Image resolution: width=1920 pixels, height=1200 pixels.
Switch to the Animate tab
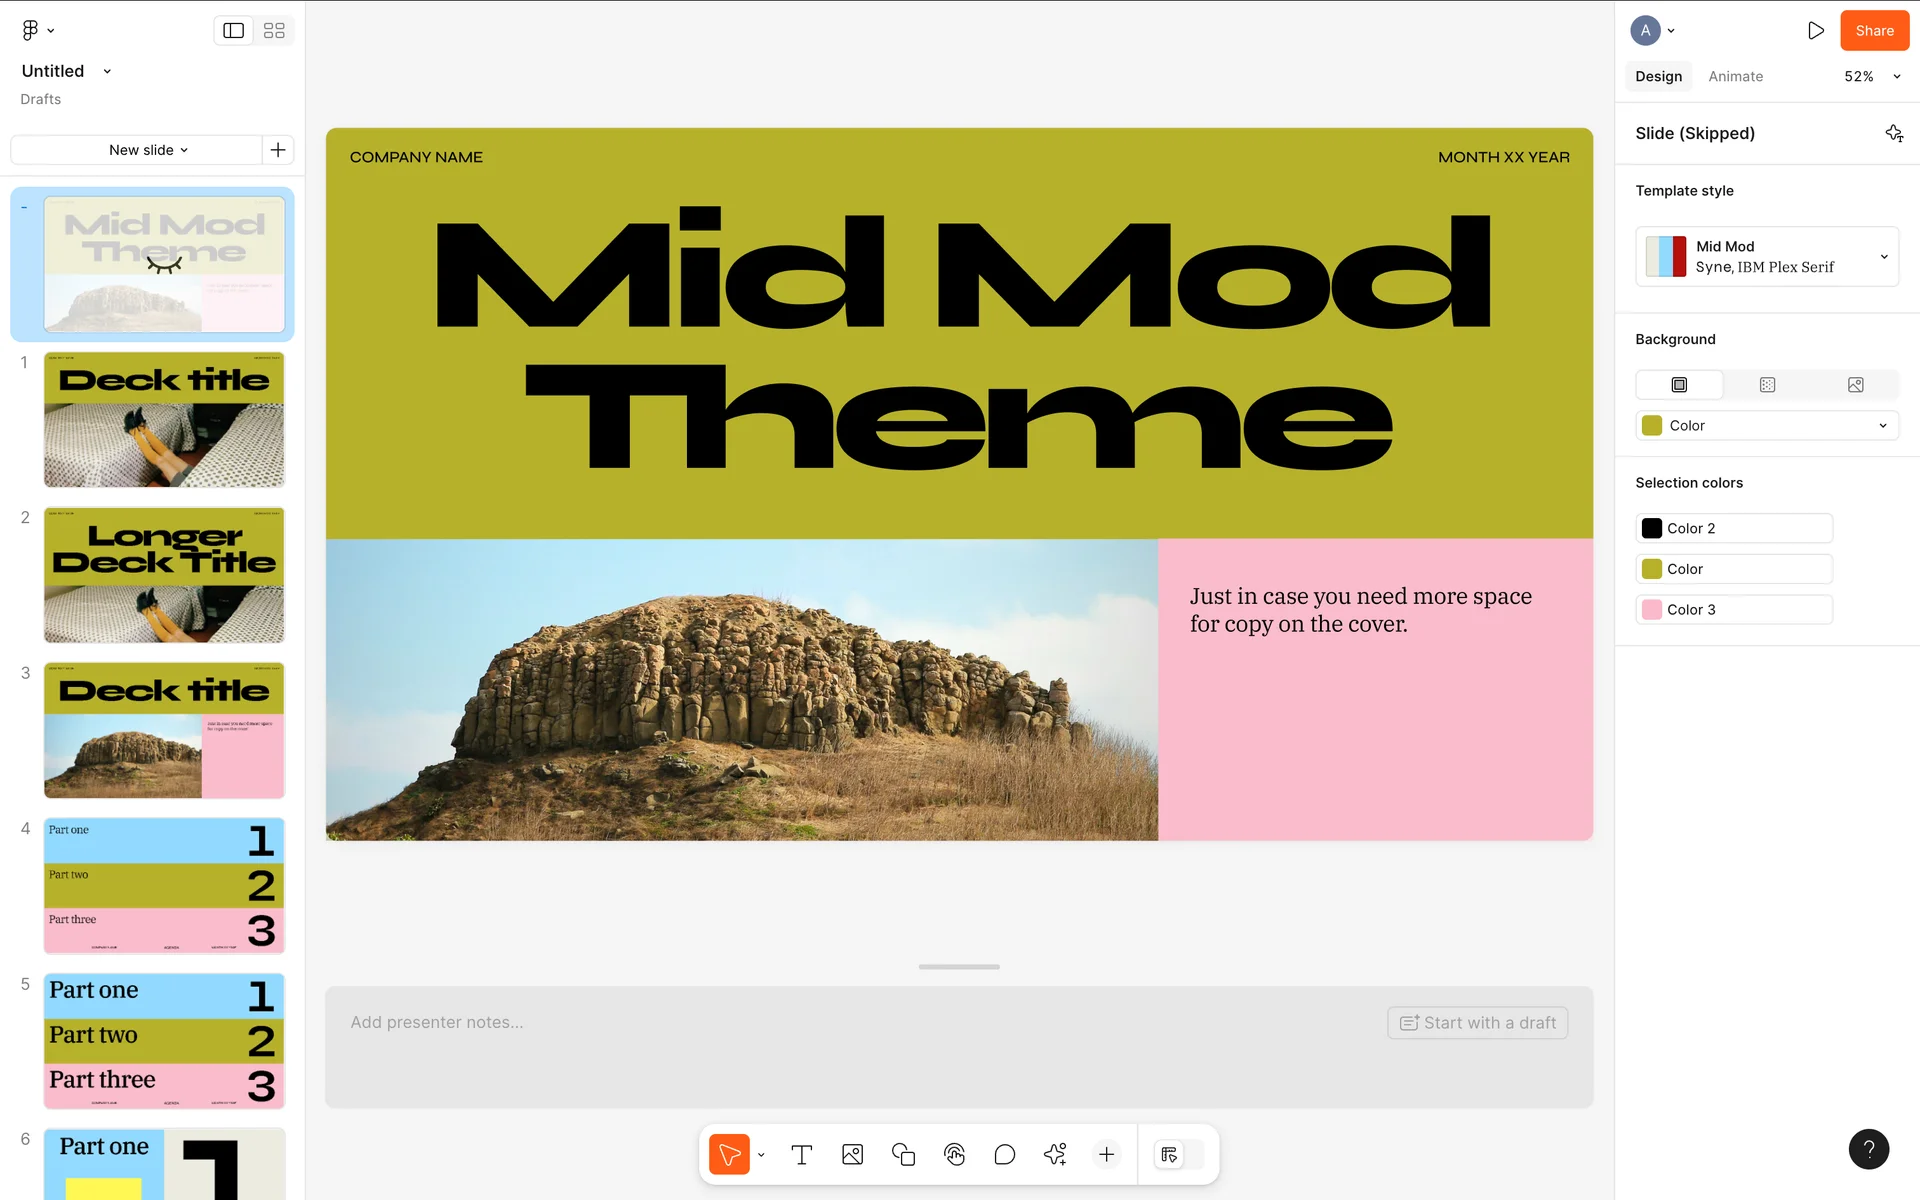[1735, 77]
